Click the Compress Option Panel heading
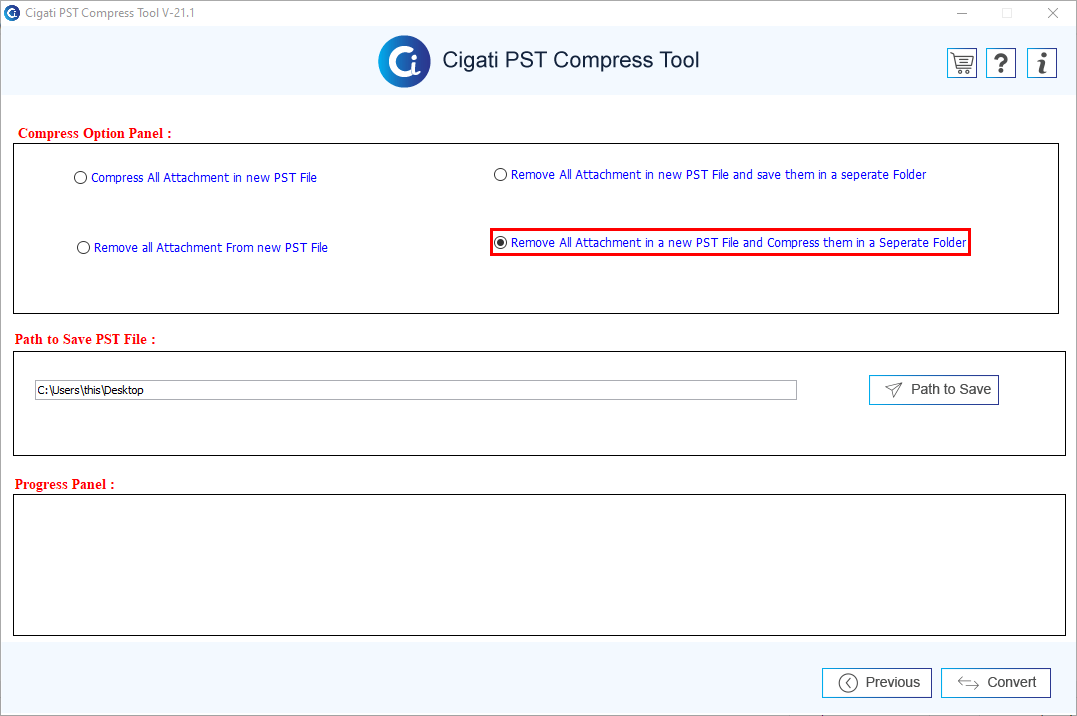The height and width of the screenshot is (716, 1077). (x=95, y=133)
